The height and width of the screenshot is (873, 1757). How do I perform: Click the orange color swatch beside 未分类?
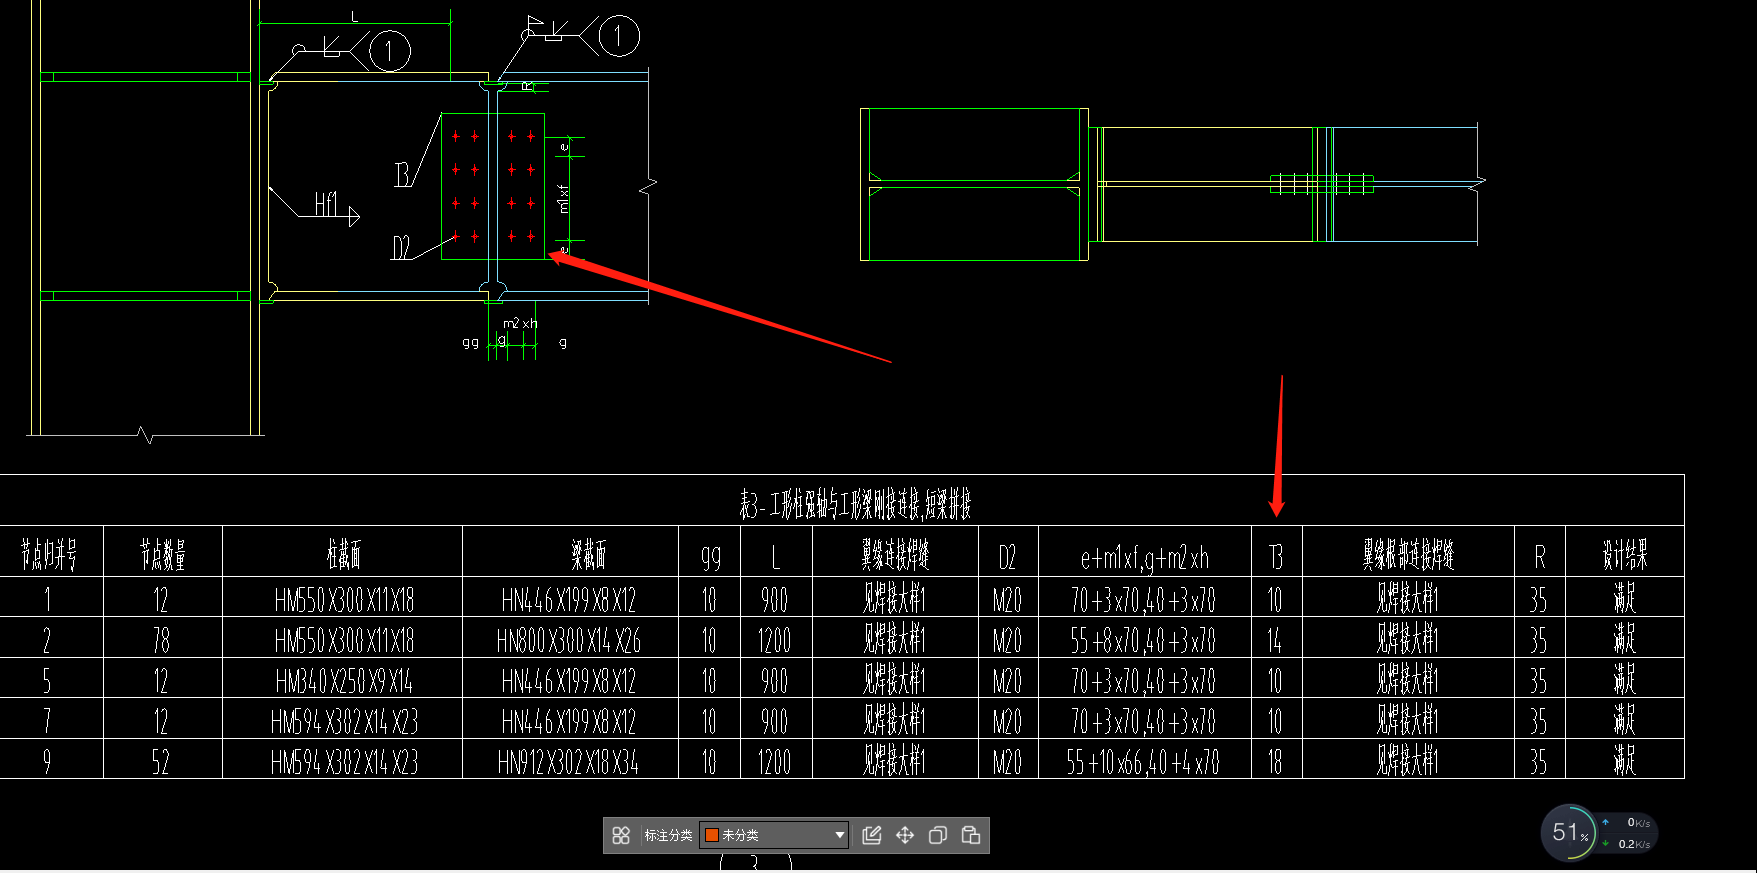point(712,835)
